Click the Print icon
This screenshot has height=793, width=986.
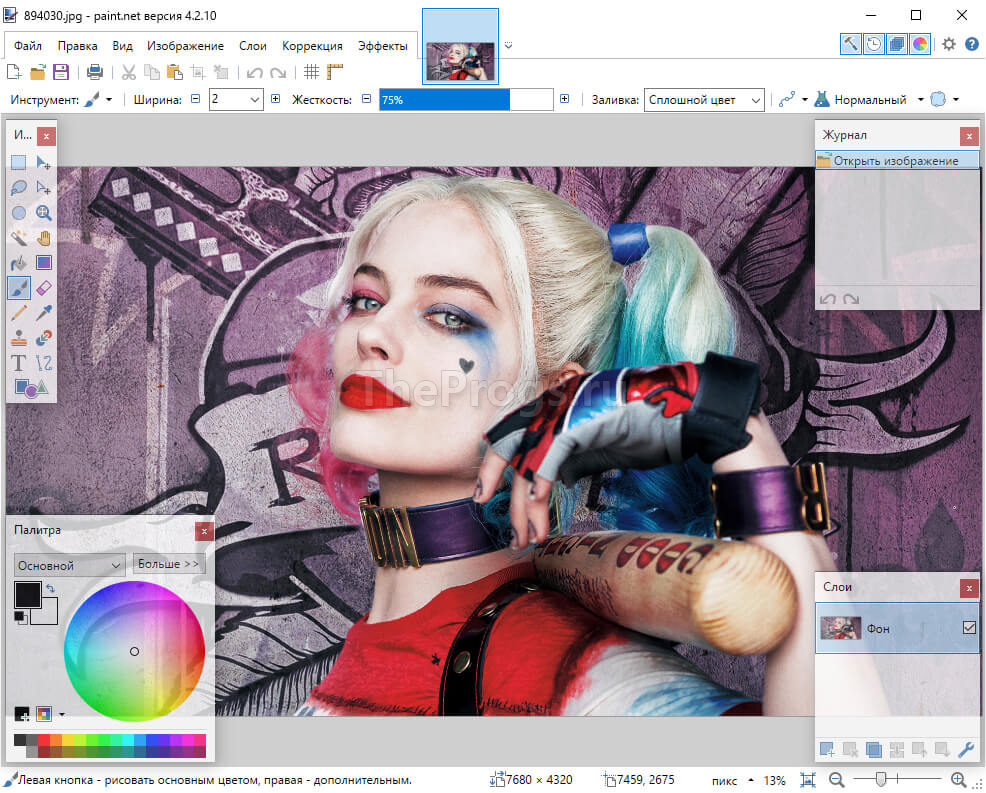tap(94, 72)
